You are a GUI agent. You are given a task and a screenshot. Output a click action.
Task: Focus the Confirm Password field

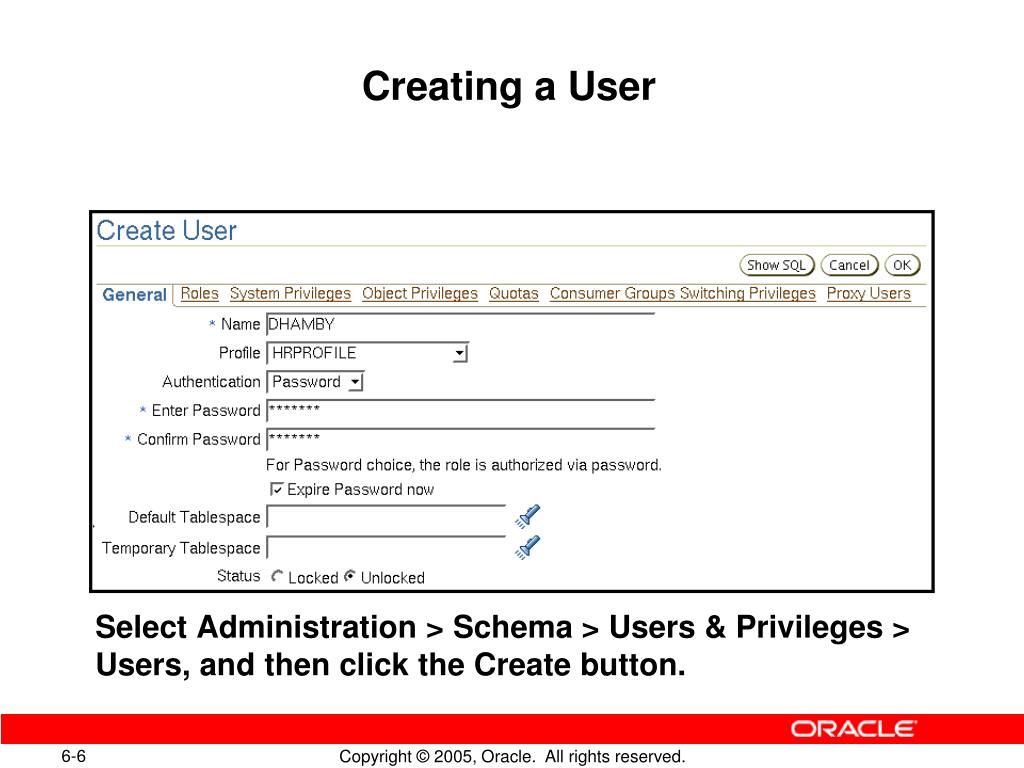pyautogui.click(x=460, y=439)
